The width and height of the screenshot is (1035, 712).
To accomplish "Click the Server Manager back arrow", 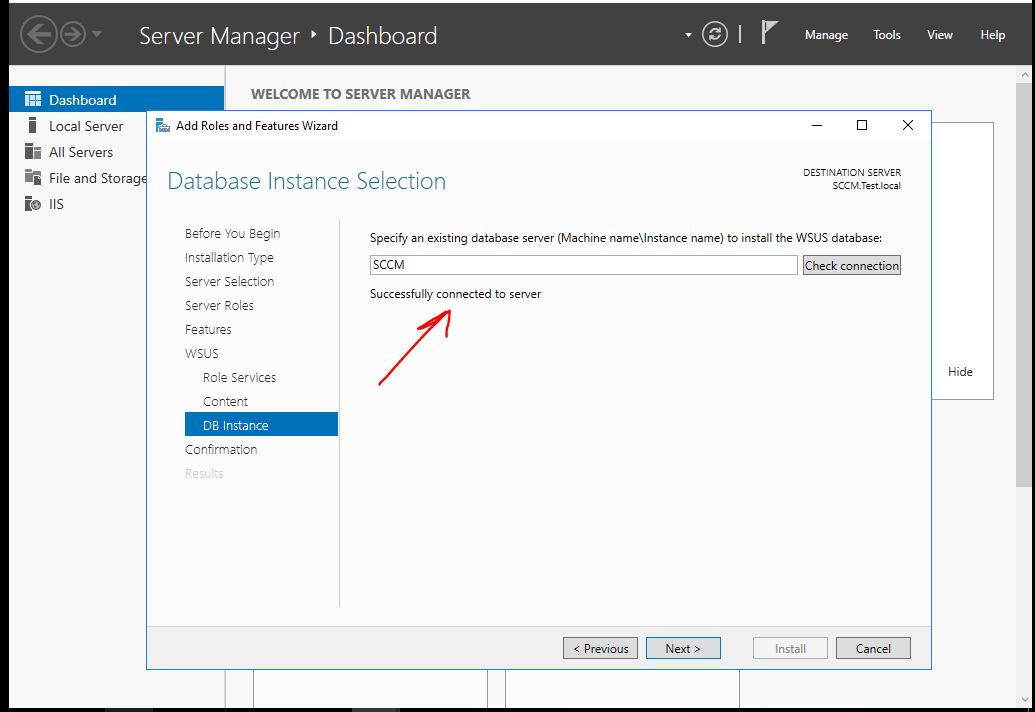I will [38, 34].
